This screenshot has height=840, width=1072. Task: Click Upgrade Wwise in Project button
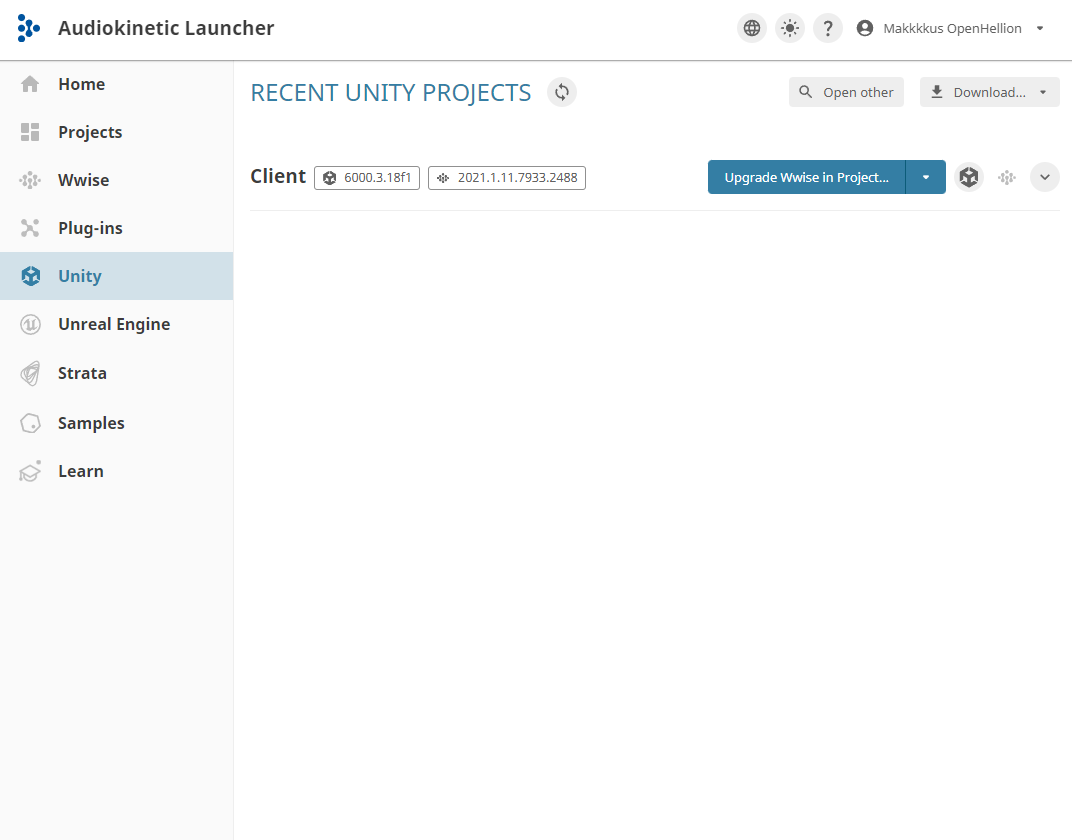coord(807,177)
